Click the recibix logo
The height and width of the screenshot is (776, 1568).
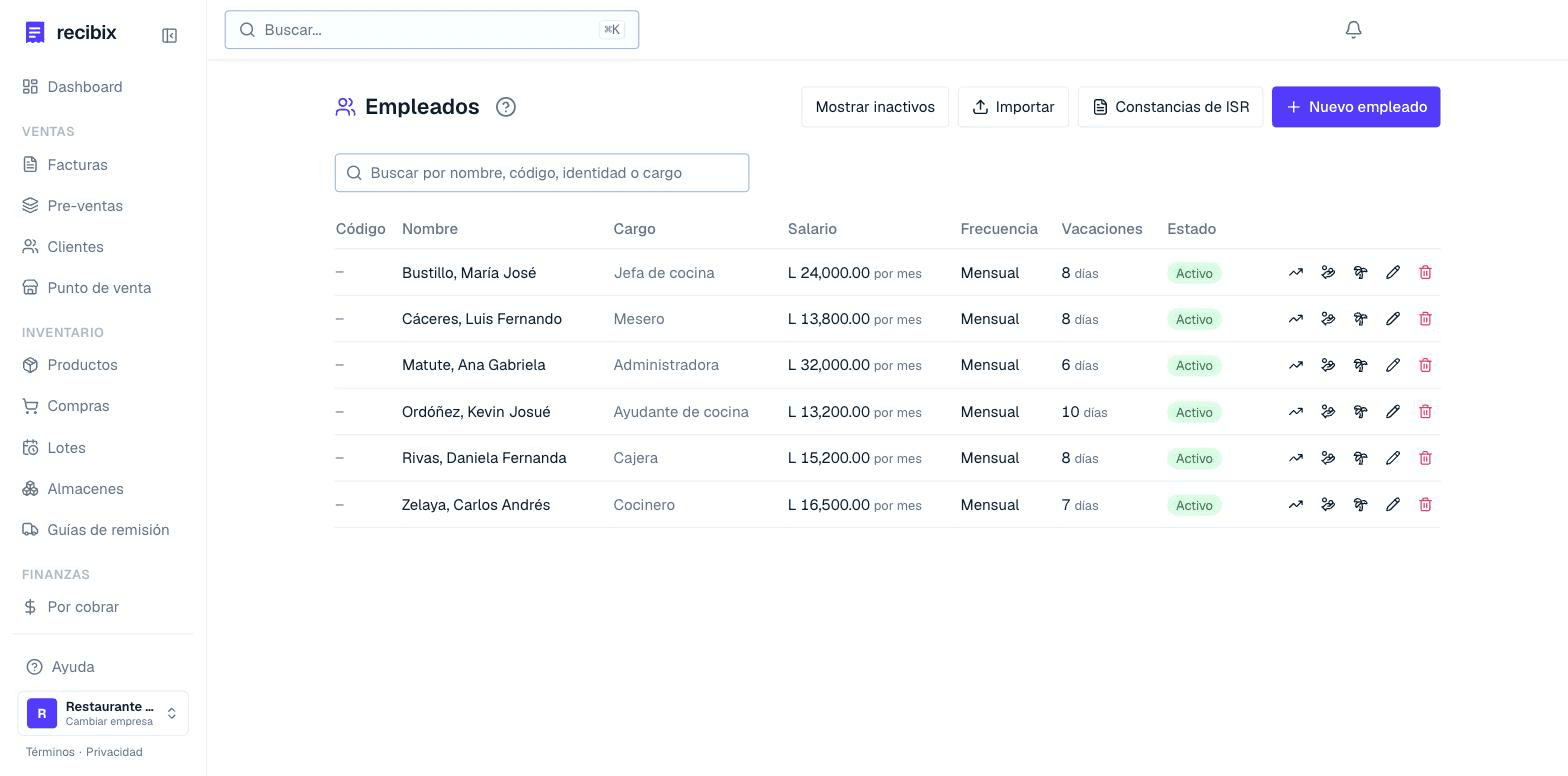(71, 33)
